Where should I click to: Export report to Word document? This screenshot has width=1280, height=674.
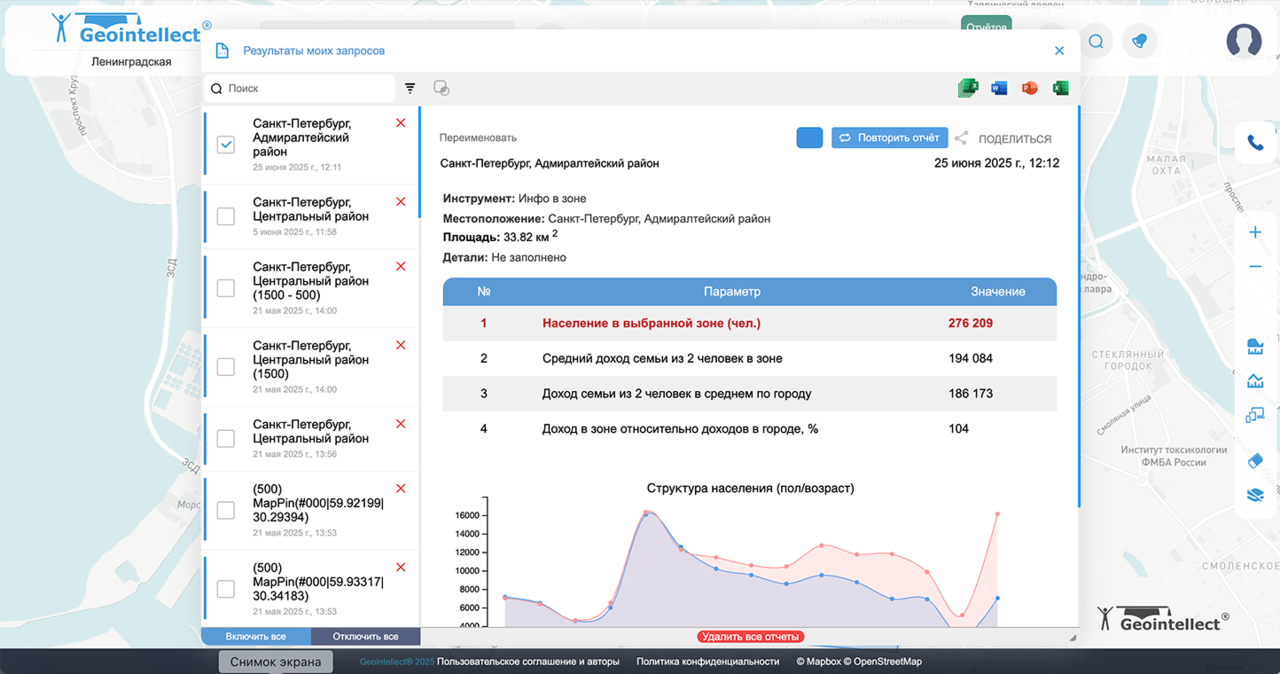[x=999, y=88]
